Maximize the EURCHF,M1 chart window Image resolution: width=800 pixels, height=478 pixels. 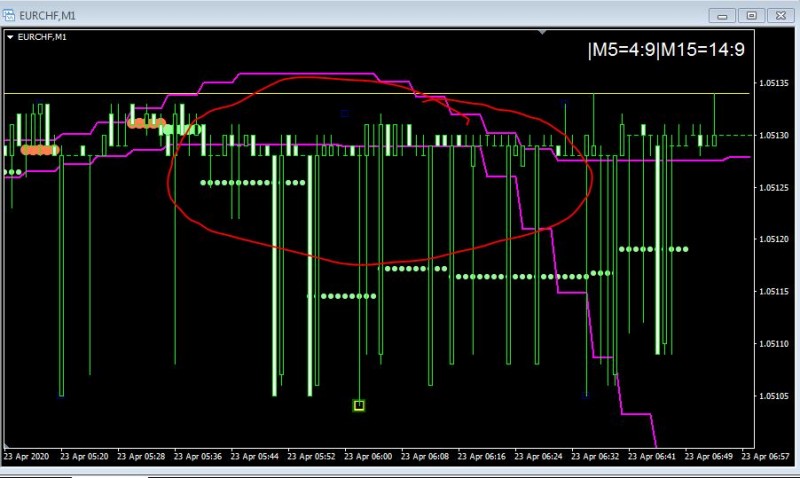[752, 16]
